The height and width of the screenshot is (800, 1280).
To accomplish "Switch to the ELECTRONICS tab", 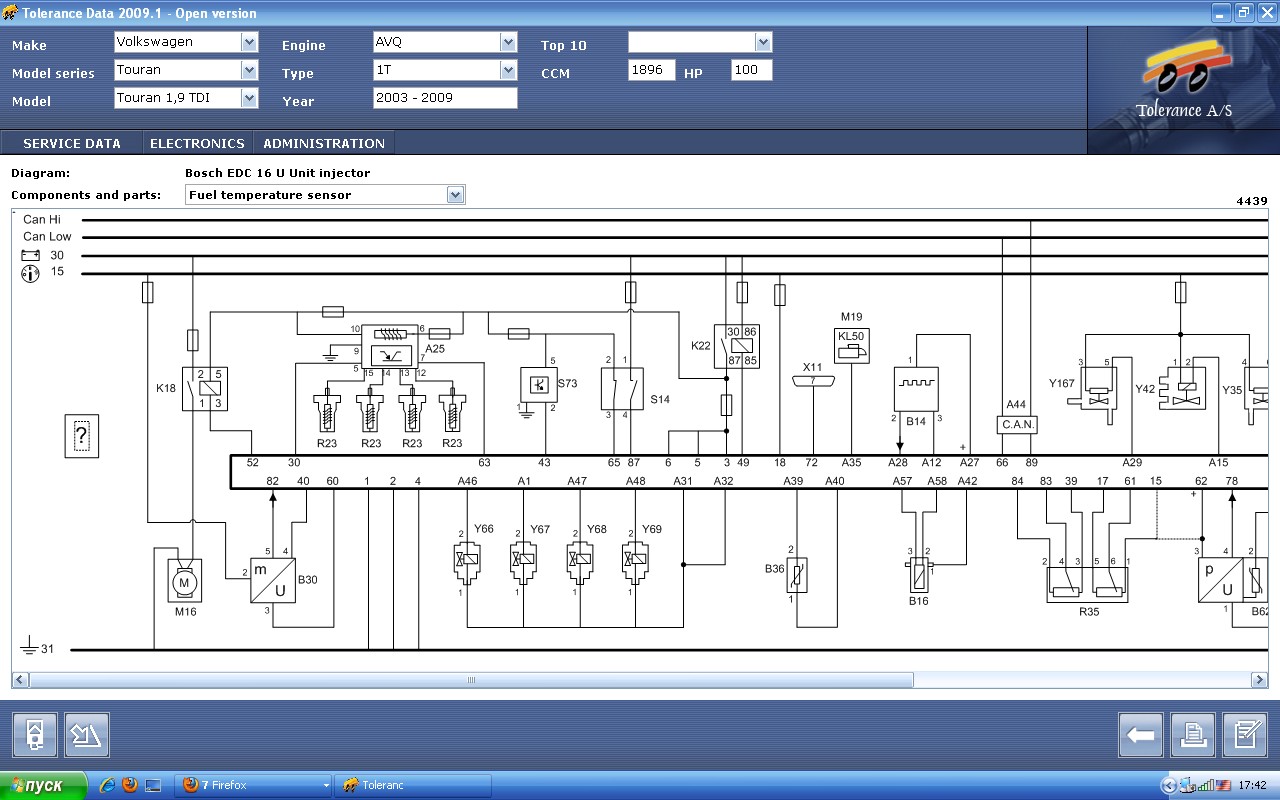I will pos(197,143).
